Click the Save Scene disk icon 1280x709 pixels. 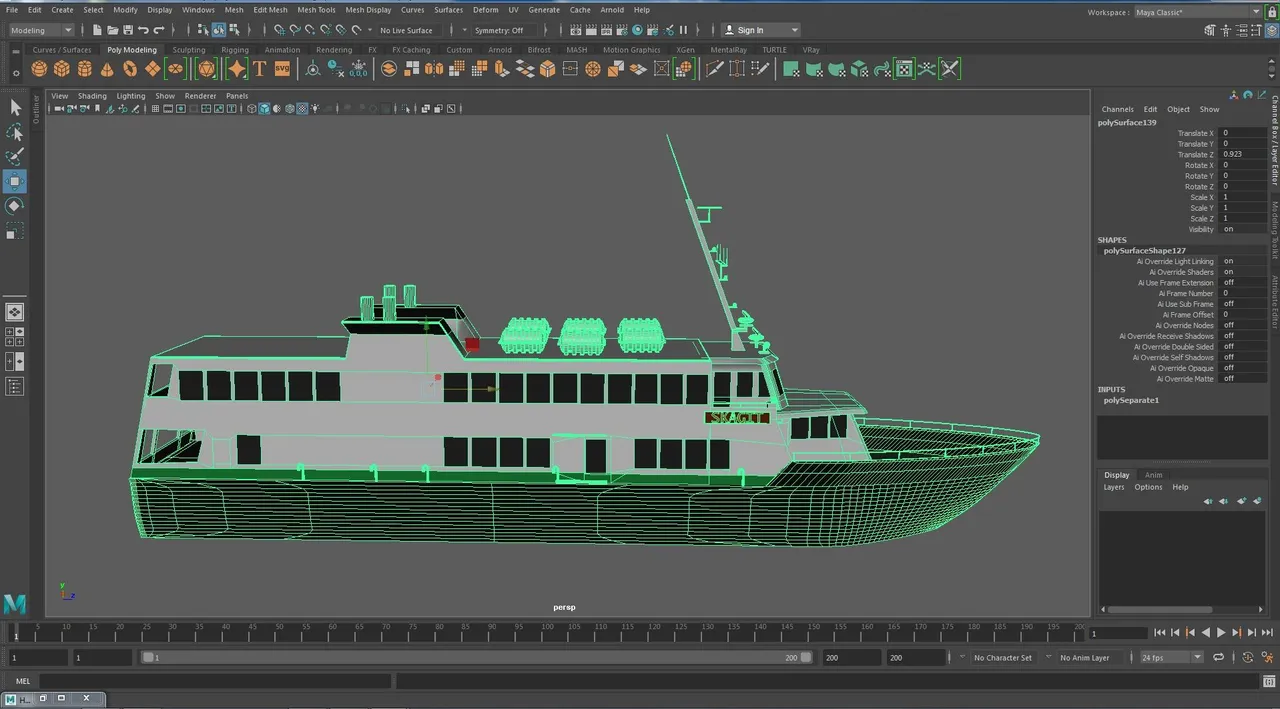[x=127, y=30]
